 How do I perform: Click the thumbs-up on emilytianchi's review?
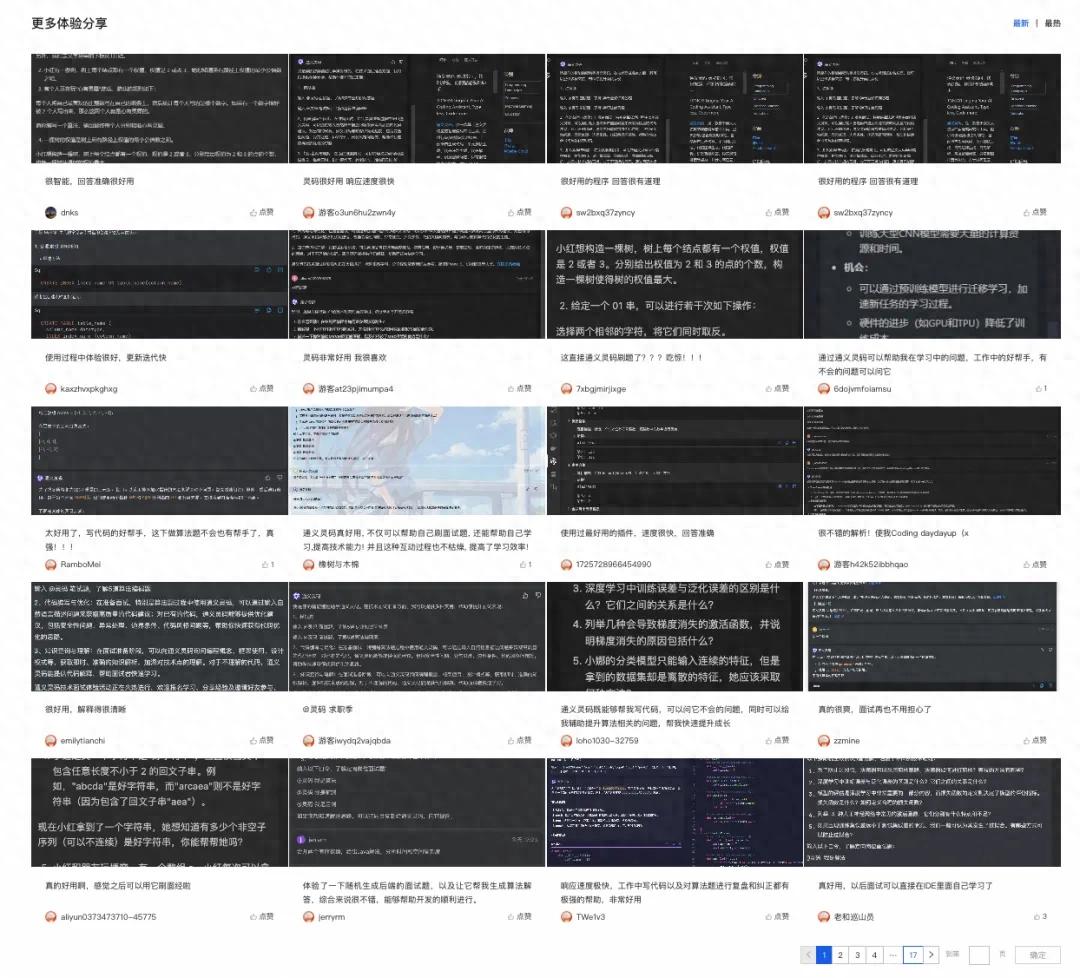coord(261,741)
